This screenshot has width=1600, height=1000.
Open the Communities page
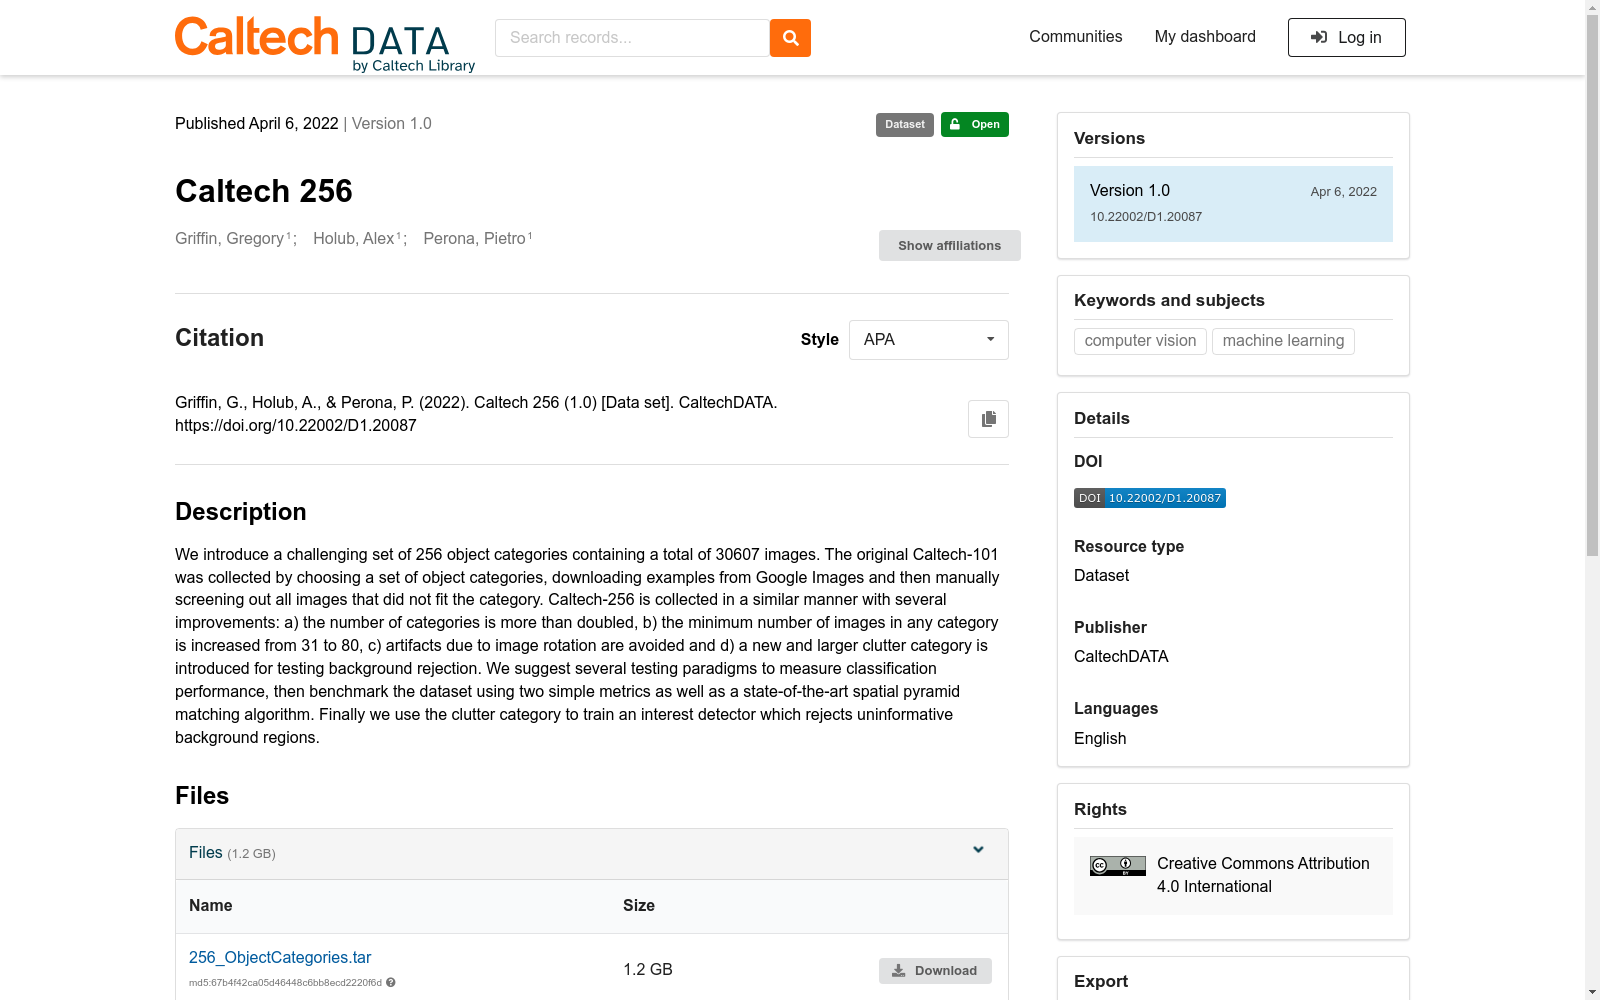(x=1076, y=37)
